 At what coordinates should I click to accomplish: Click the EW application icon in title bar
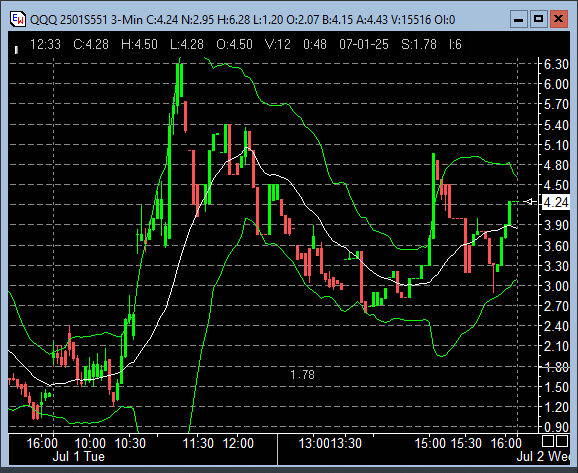(x=18, y=19)
